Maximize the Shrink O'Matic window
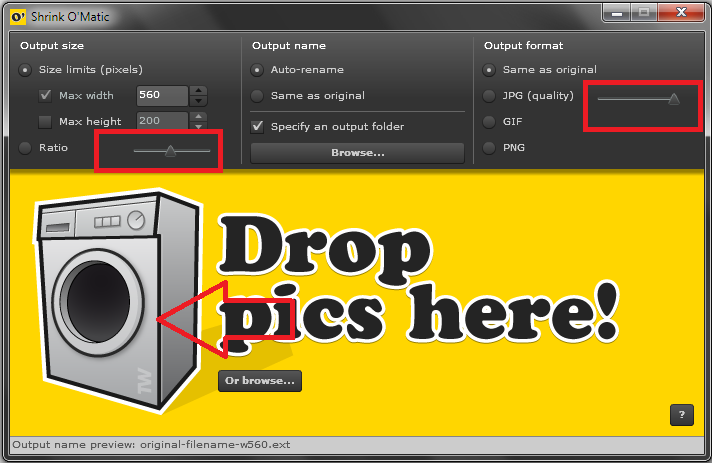This screenshot has height=463, width=712. pyautogui.click(x=643, y=13)
